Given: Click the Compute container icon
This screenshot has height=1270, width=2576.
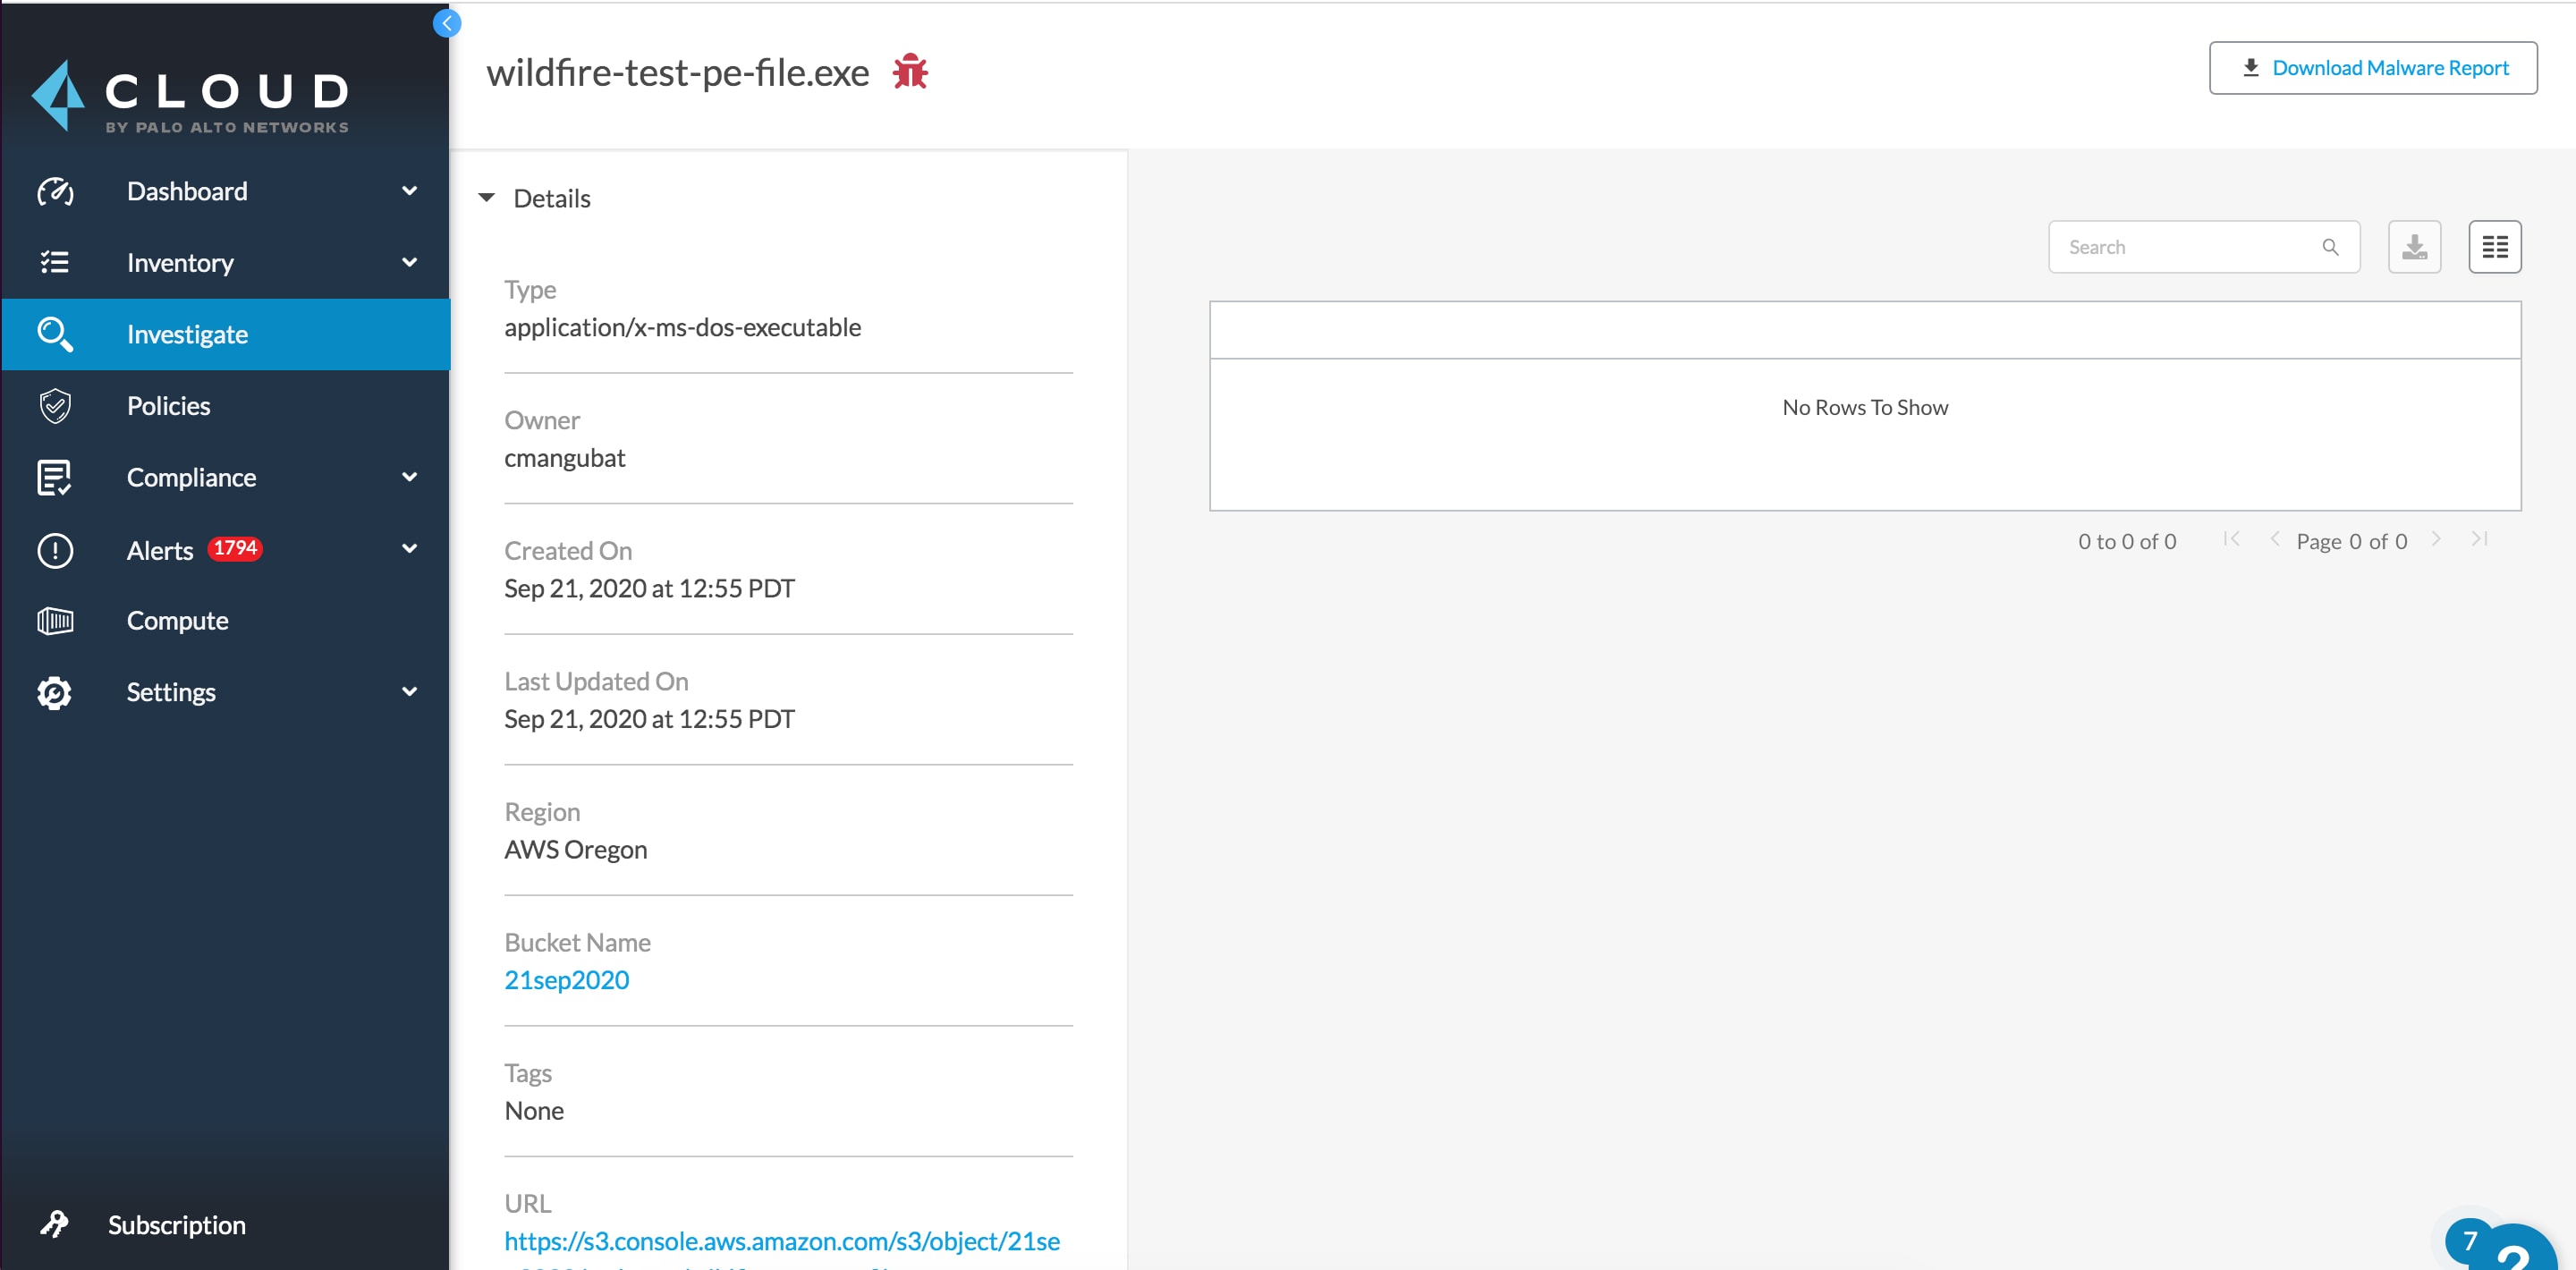Looking at the screenshot, I should point(55,621).
